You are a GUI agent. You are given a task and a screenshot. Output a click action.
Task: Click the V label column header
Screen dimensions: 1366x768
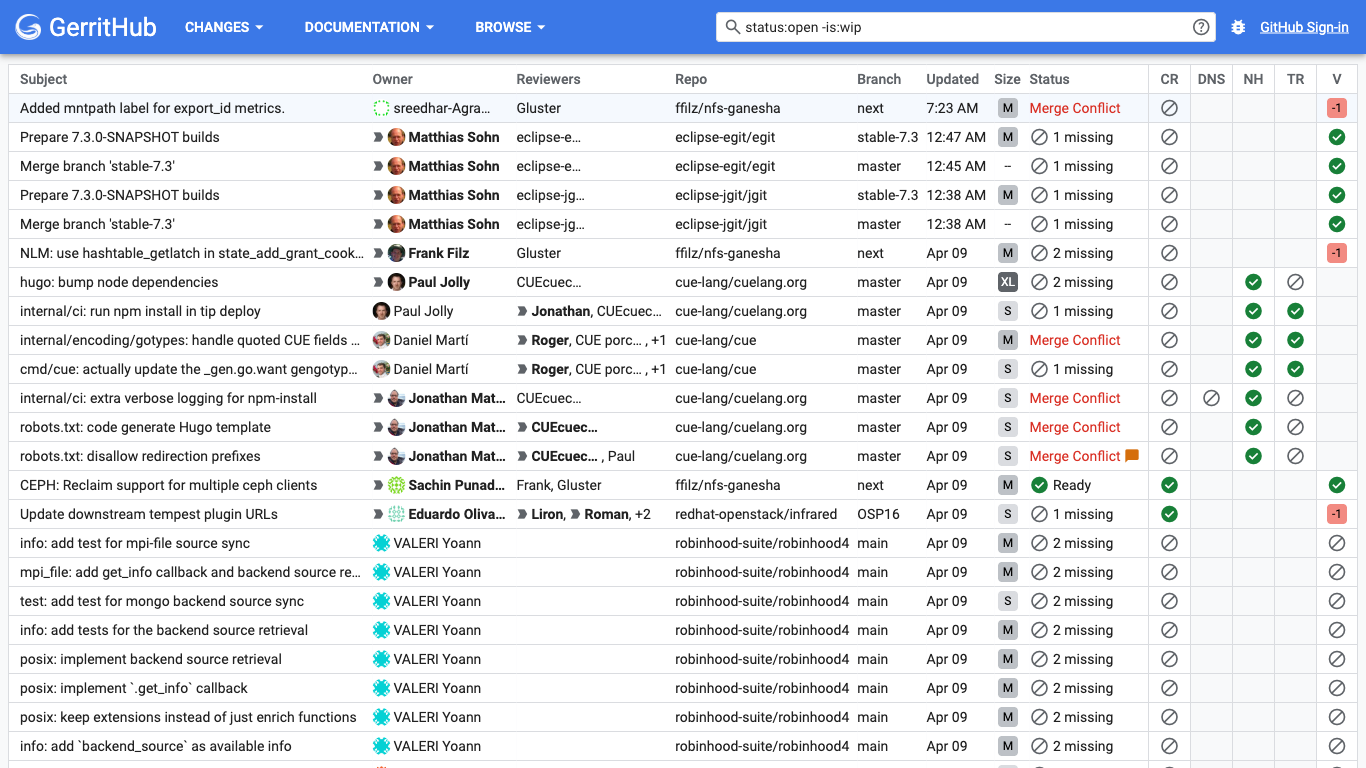pyautogui.click(x=1336, y=79)
